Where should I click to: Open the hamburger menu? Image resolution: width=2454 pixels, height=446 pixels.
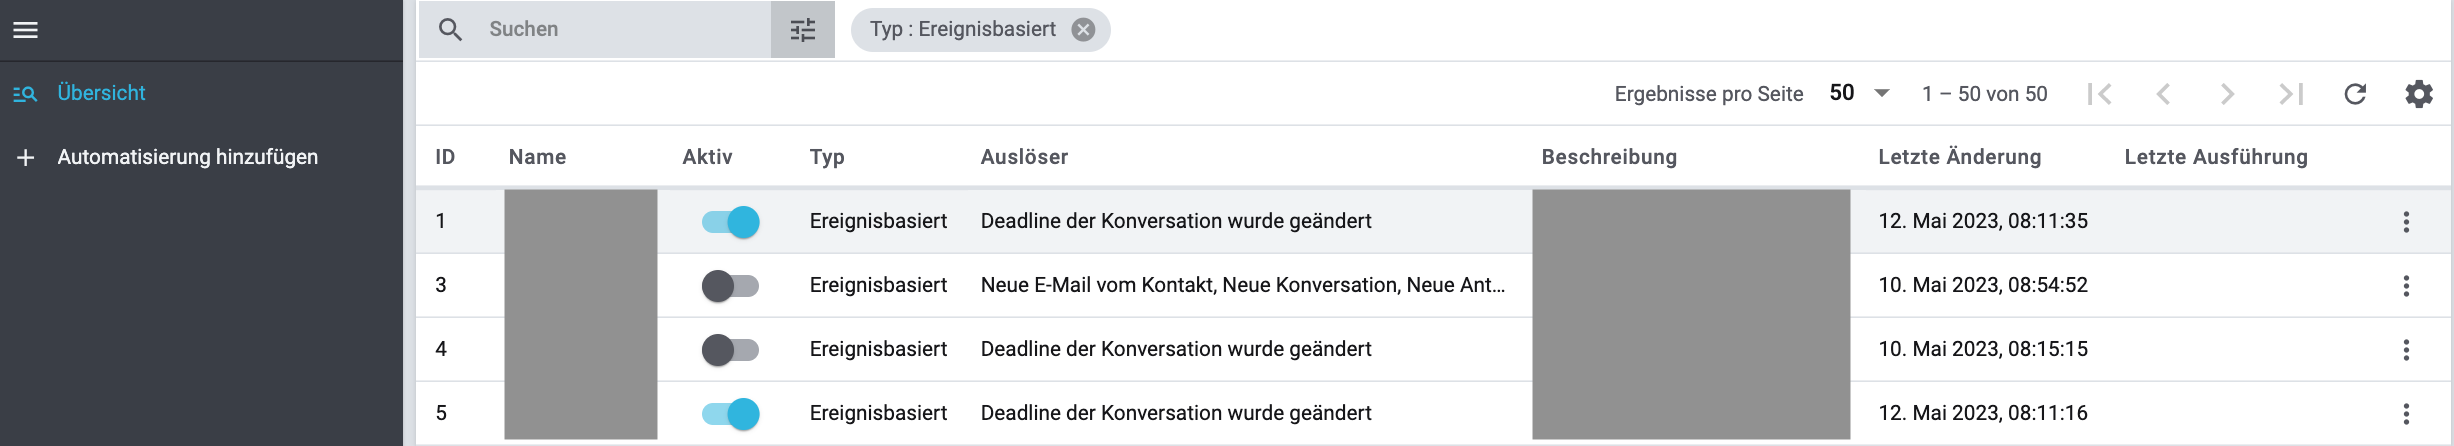(x=26, y=30)
